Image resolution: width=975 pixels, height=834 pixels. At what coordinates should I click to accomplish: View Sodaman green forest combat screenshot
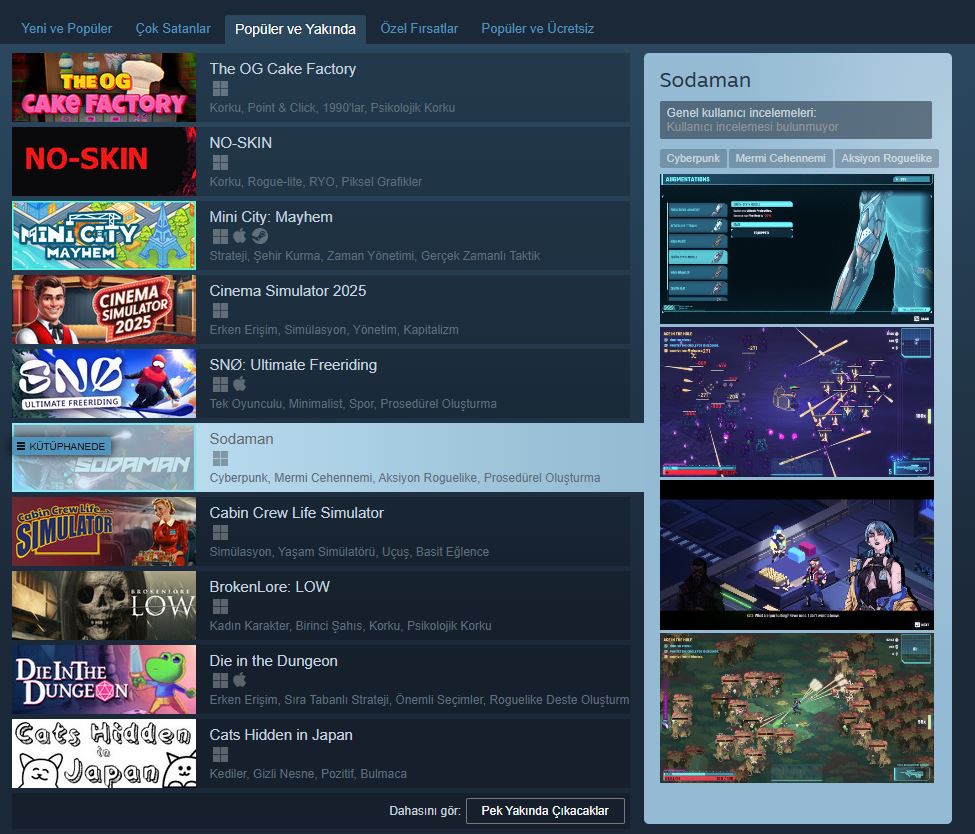(x=797, y=708)
